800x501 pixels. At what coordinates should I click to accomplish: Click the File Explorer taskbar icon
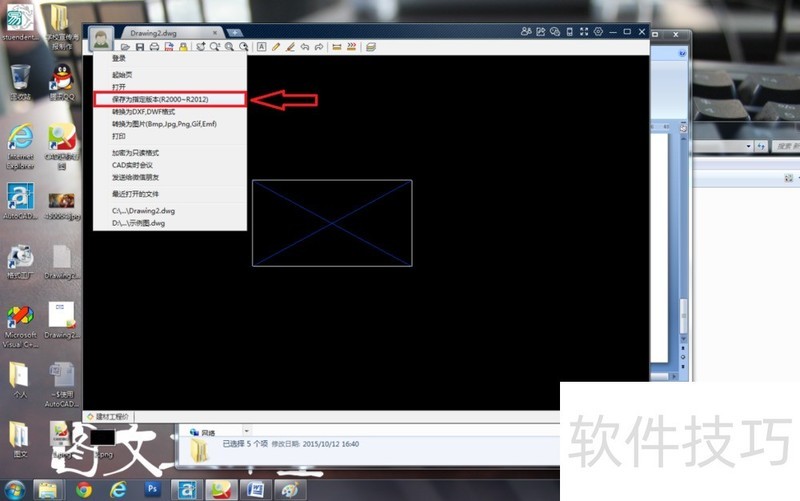click(x=48, y=490)
